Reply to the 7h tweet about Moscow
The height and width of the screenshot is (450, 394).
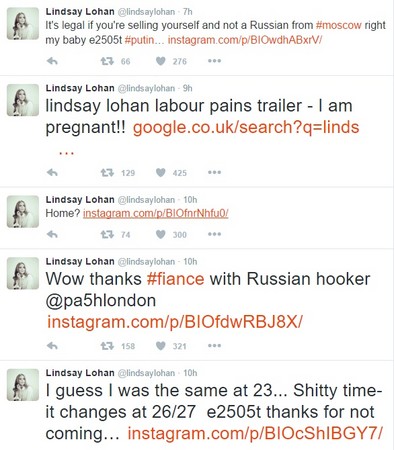click(52, 61)
